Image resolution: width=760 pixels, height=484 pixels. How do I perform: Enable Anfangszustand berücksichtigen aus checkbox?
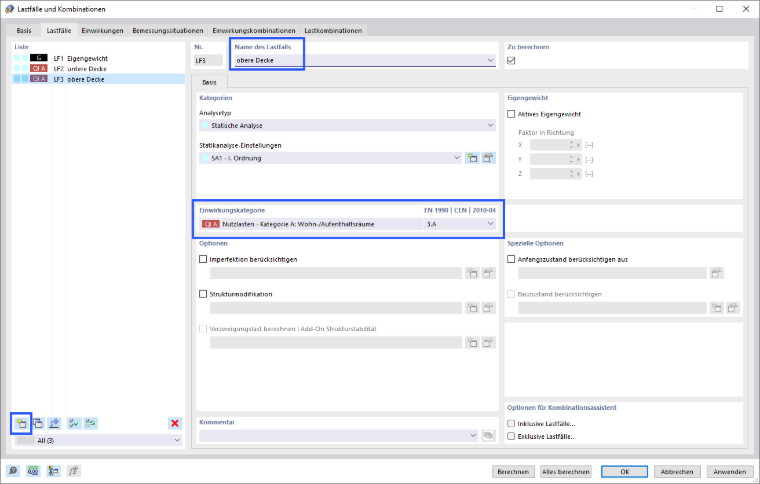[x=511, y=259]
